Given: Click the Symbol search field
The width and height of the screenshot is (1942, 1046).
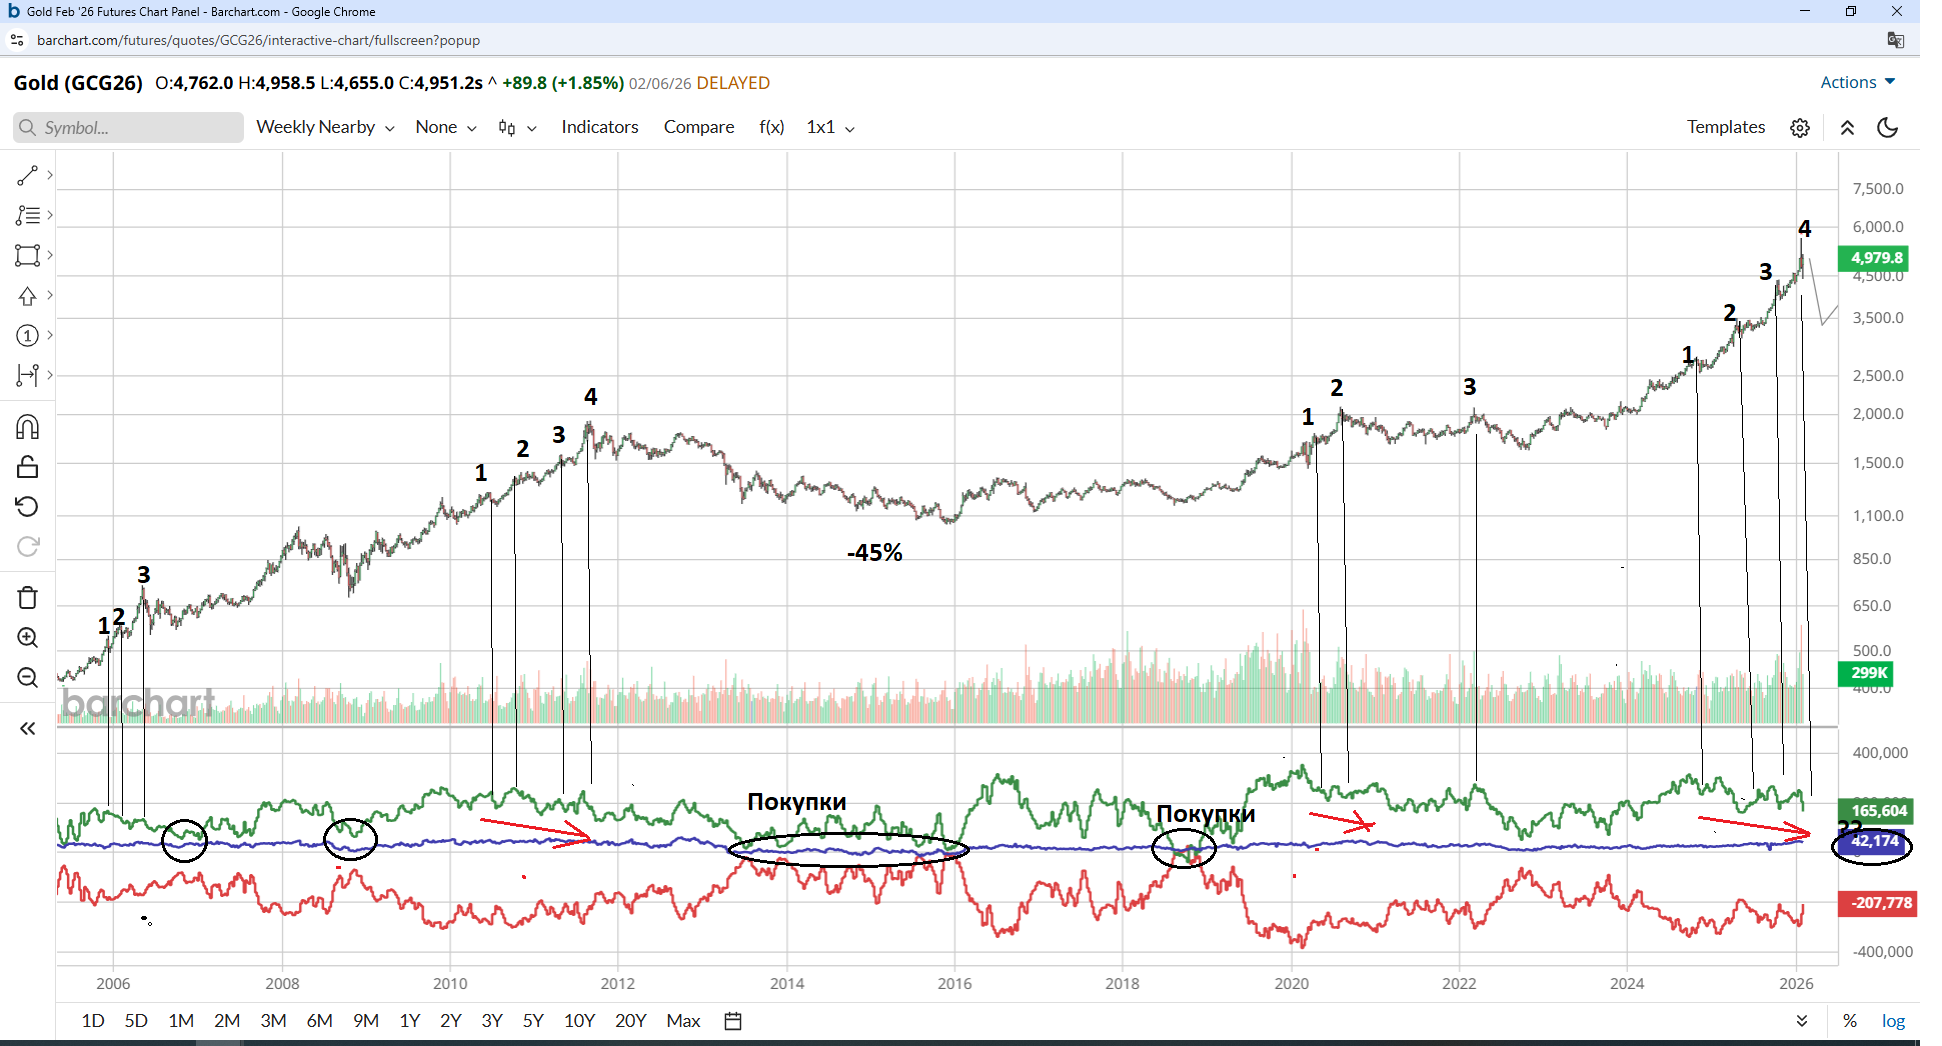Looking at the screenshot, I should coord(130,128).
